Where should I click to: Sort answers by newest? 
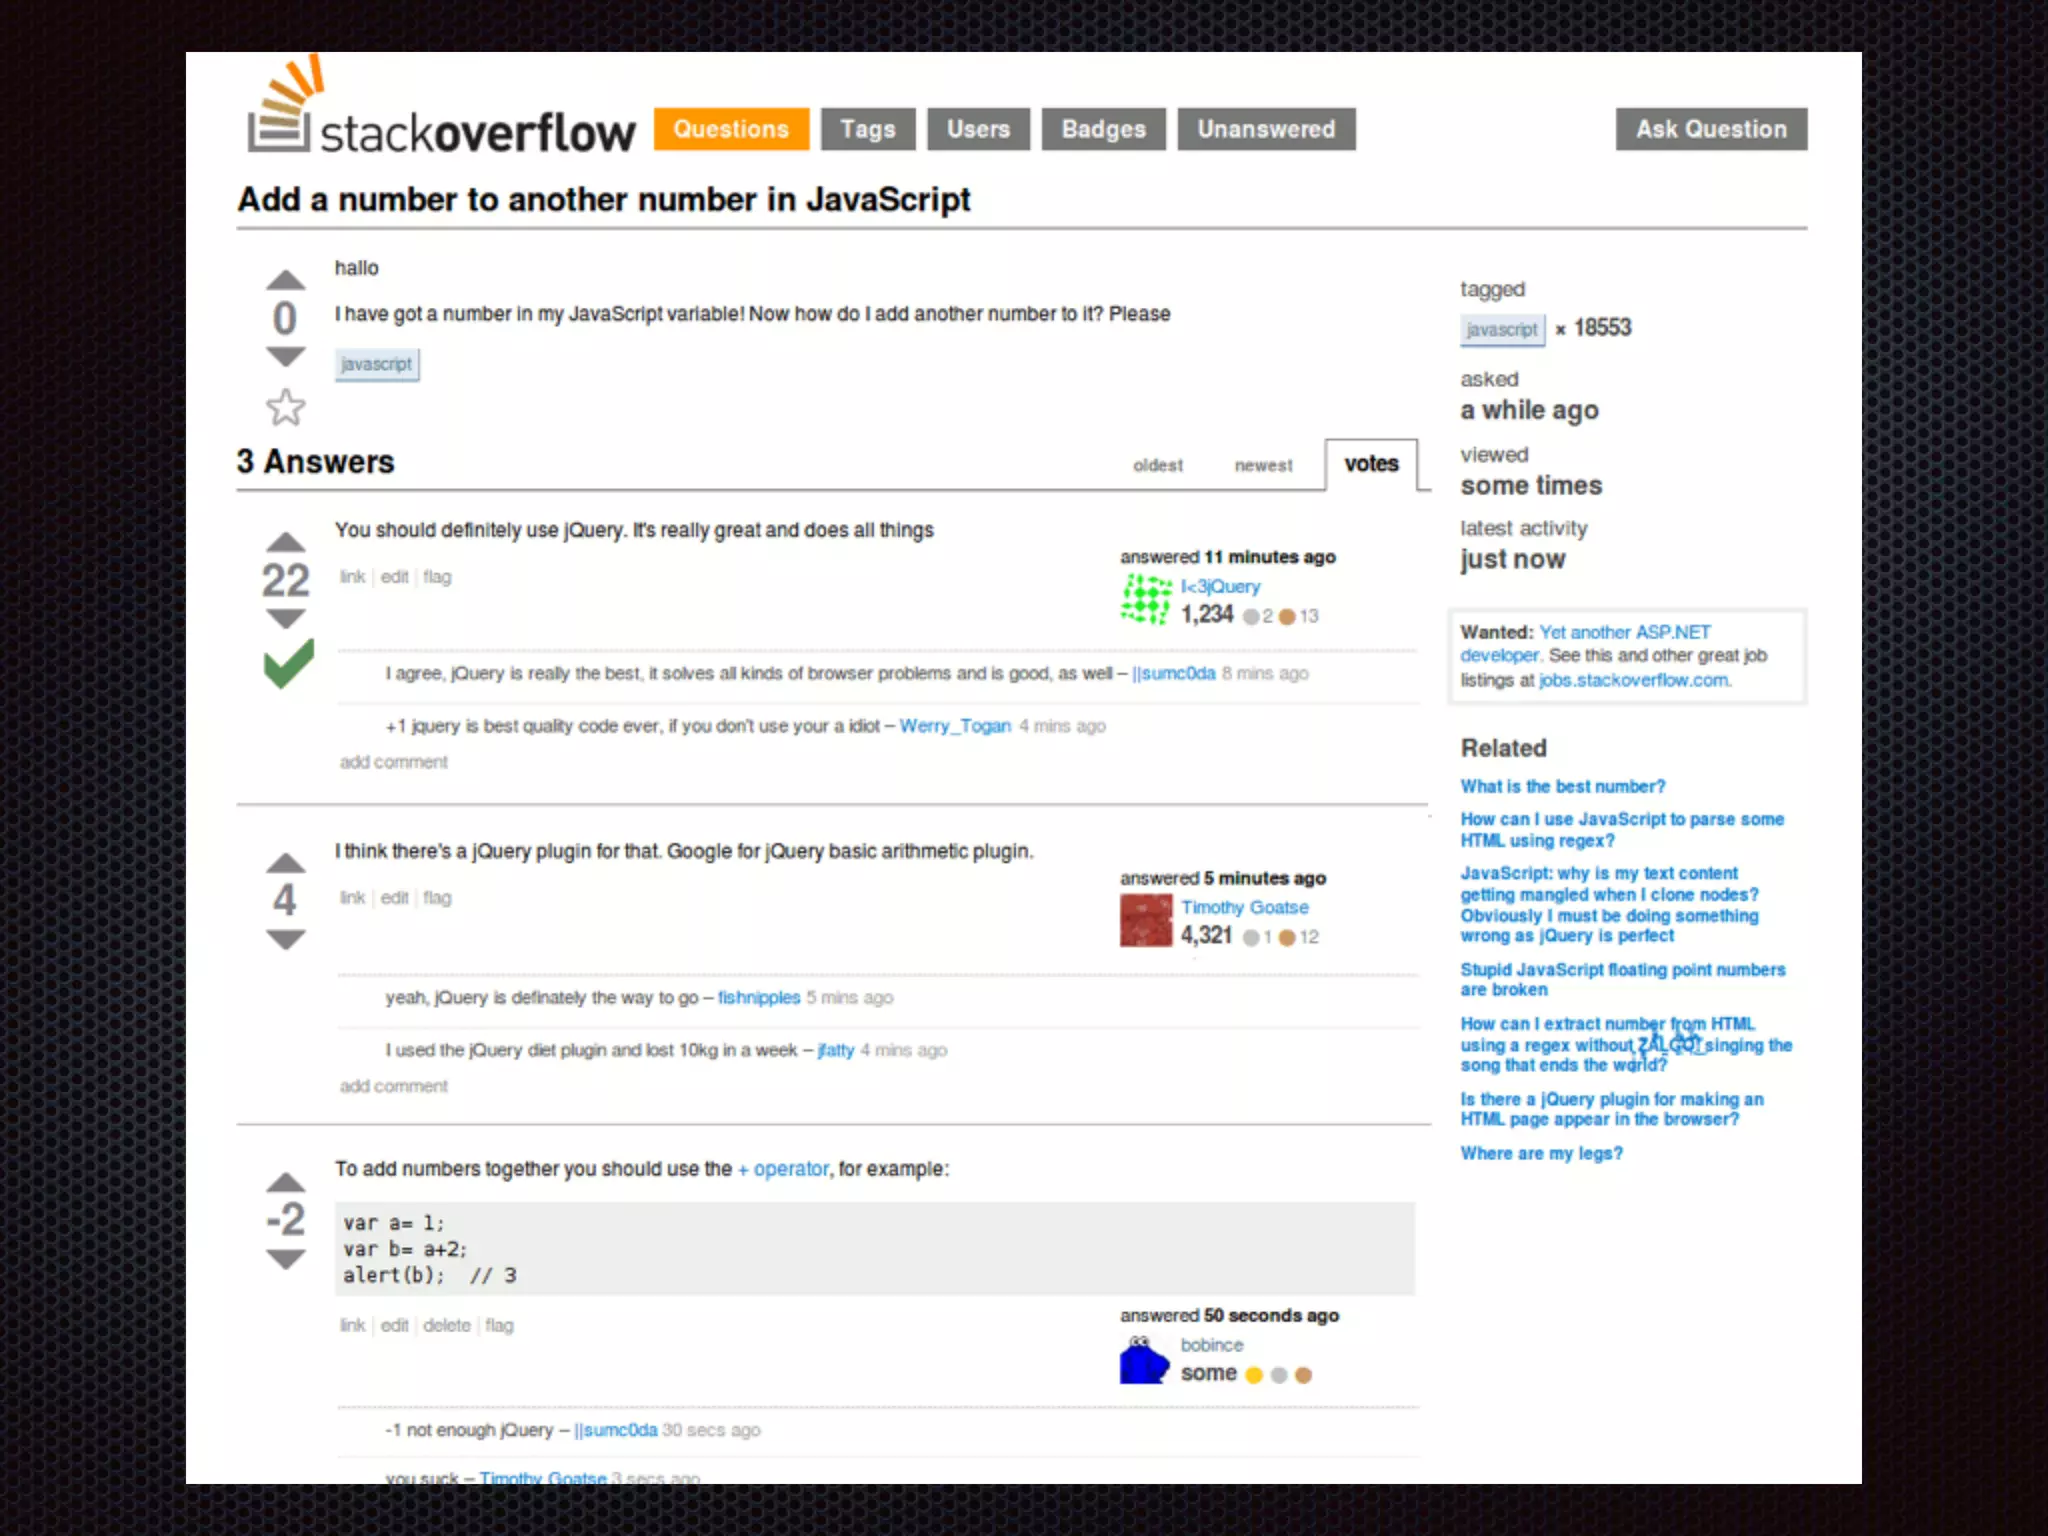pyautogui.click(x=1263, y=466)
